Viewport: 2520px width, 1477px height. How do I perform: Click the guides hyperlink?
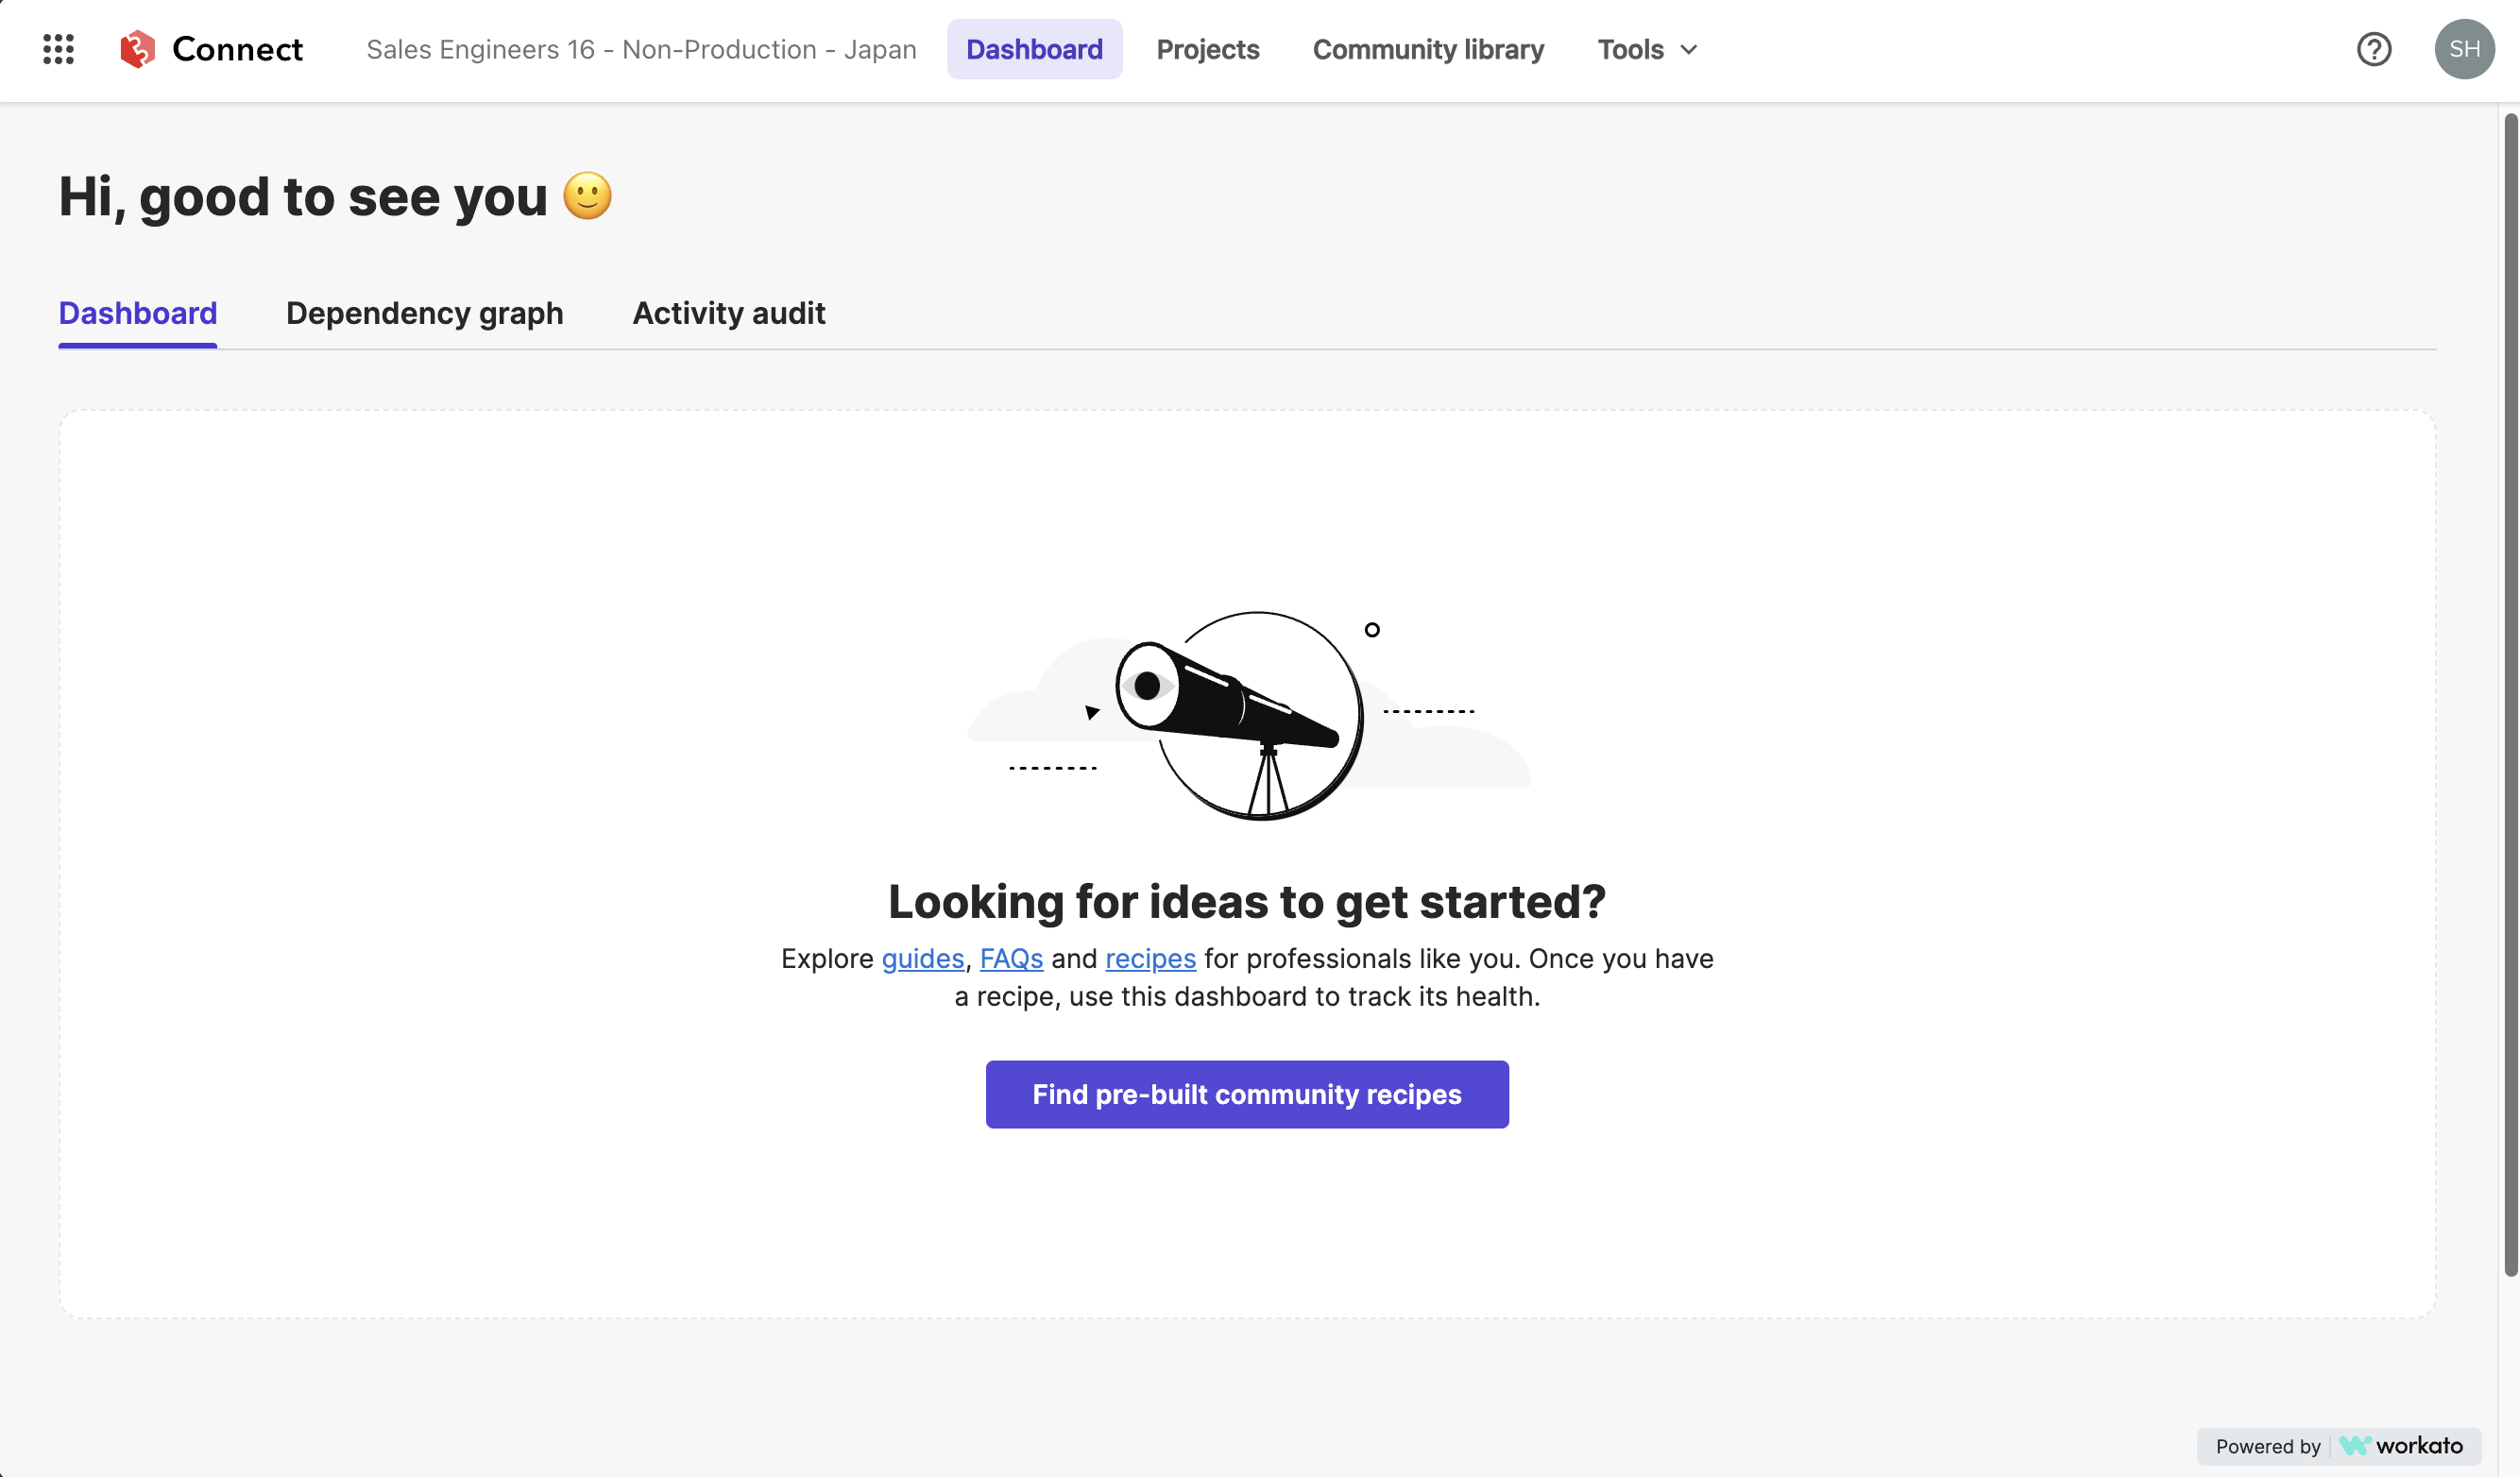pyautogui.click(x=922, y=960)
